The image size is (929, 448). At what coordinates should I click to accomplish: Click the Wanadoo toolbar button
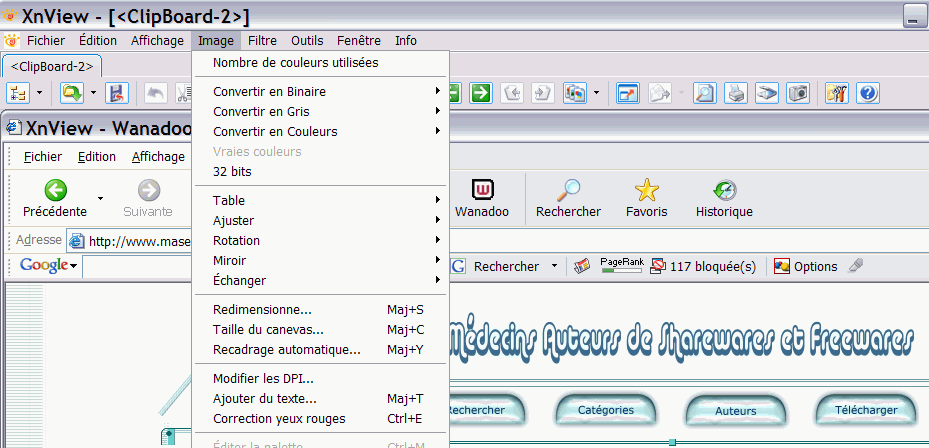coord(482,199)
